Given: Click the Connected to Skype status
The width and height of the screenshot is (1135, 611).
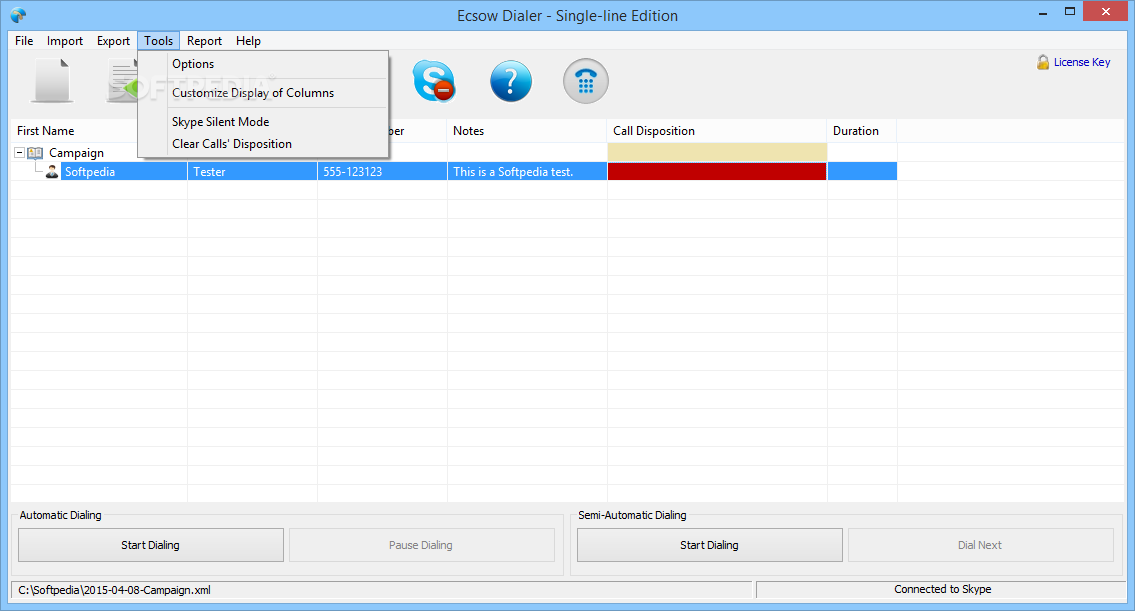Looking at the screenshot, I should [942, 589].
